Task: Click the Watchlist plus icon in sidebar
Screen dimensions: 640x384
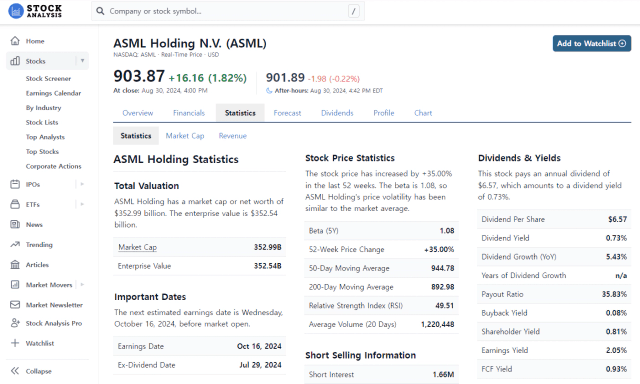Action: (15, 343)
